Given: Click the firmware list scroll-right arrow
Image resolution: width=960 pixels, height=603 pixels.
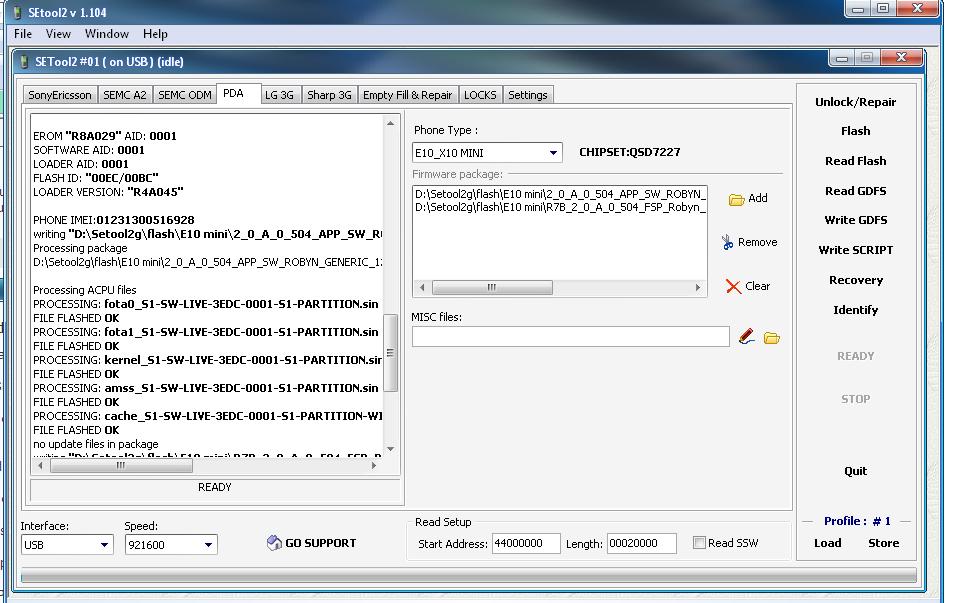Looking at the screenshot, I should (x=697, y=287).
